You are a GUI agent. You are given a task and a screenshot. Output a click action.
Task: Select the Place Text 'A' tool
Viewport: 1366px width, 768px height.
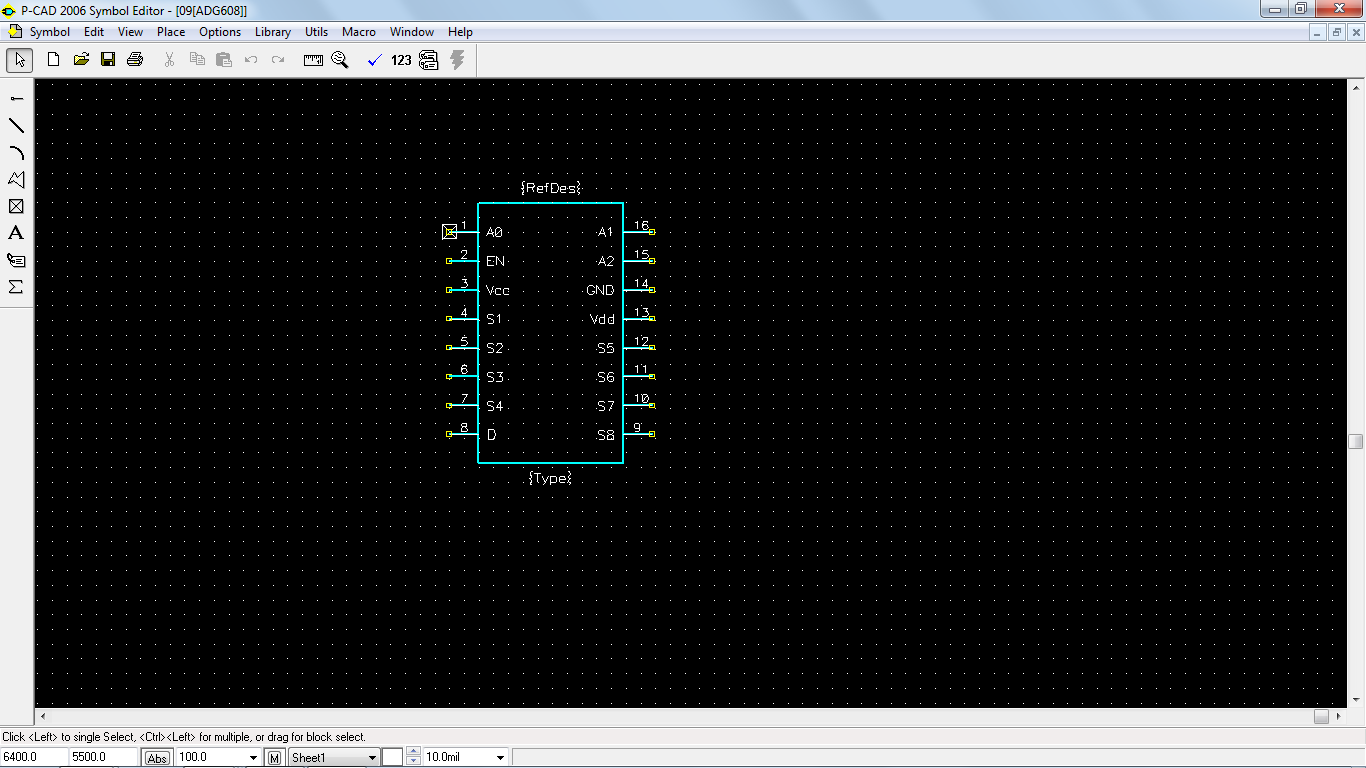[16, 233]
